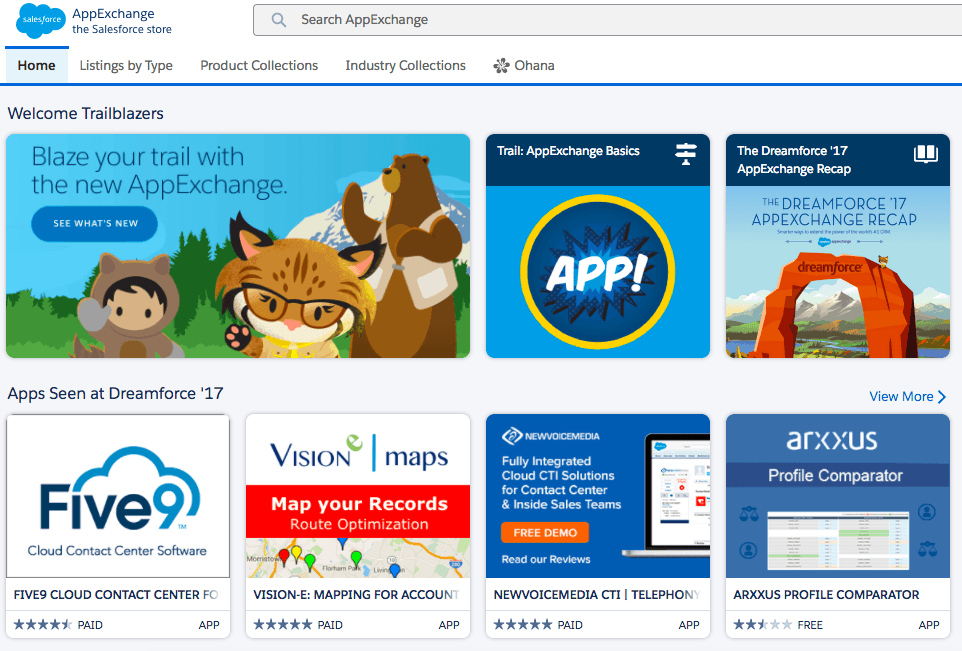Image resolution: width=962 pixels, height=651 pixels.
Task: Click the Arxxus star rating
Action: click(763, 625)
